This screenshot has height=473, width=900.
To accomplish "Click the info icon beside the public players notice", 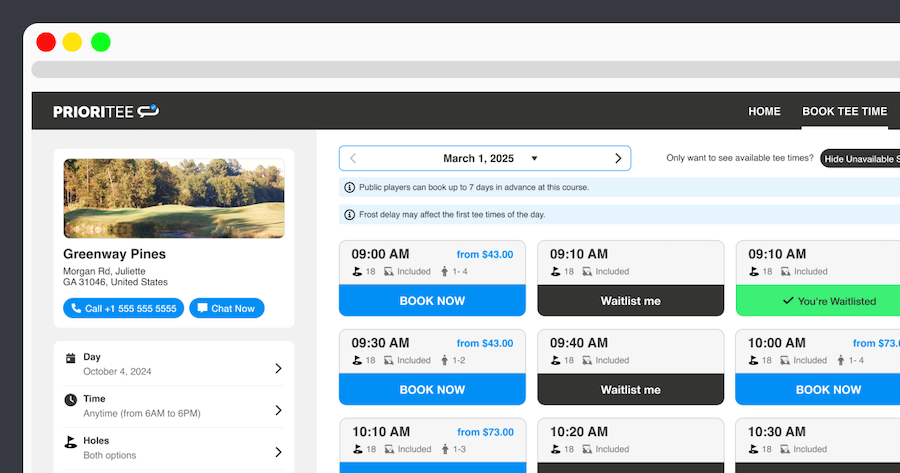I will pyautogui.click(x=349, y=187).
